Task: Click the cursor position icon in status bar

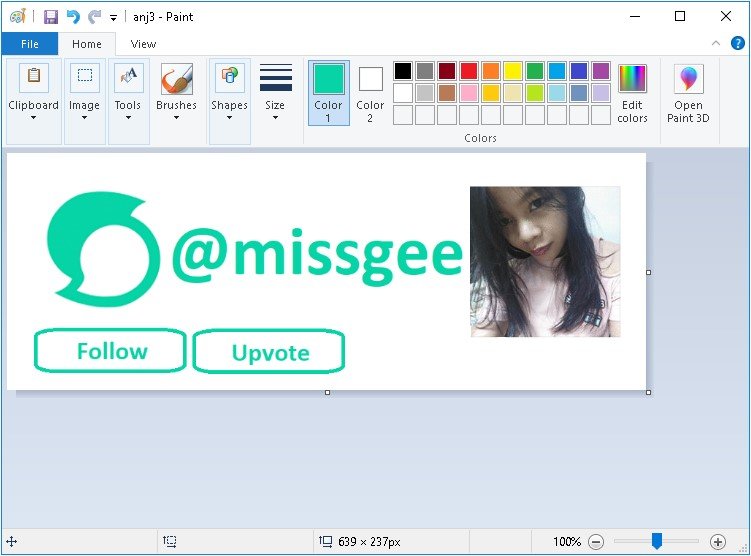Action: click(x=11, y=542)
